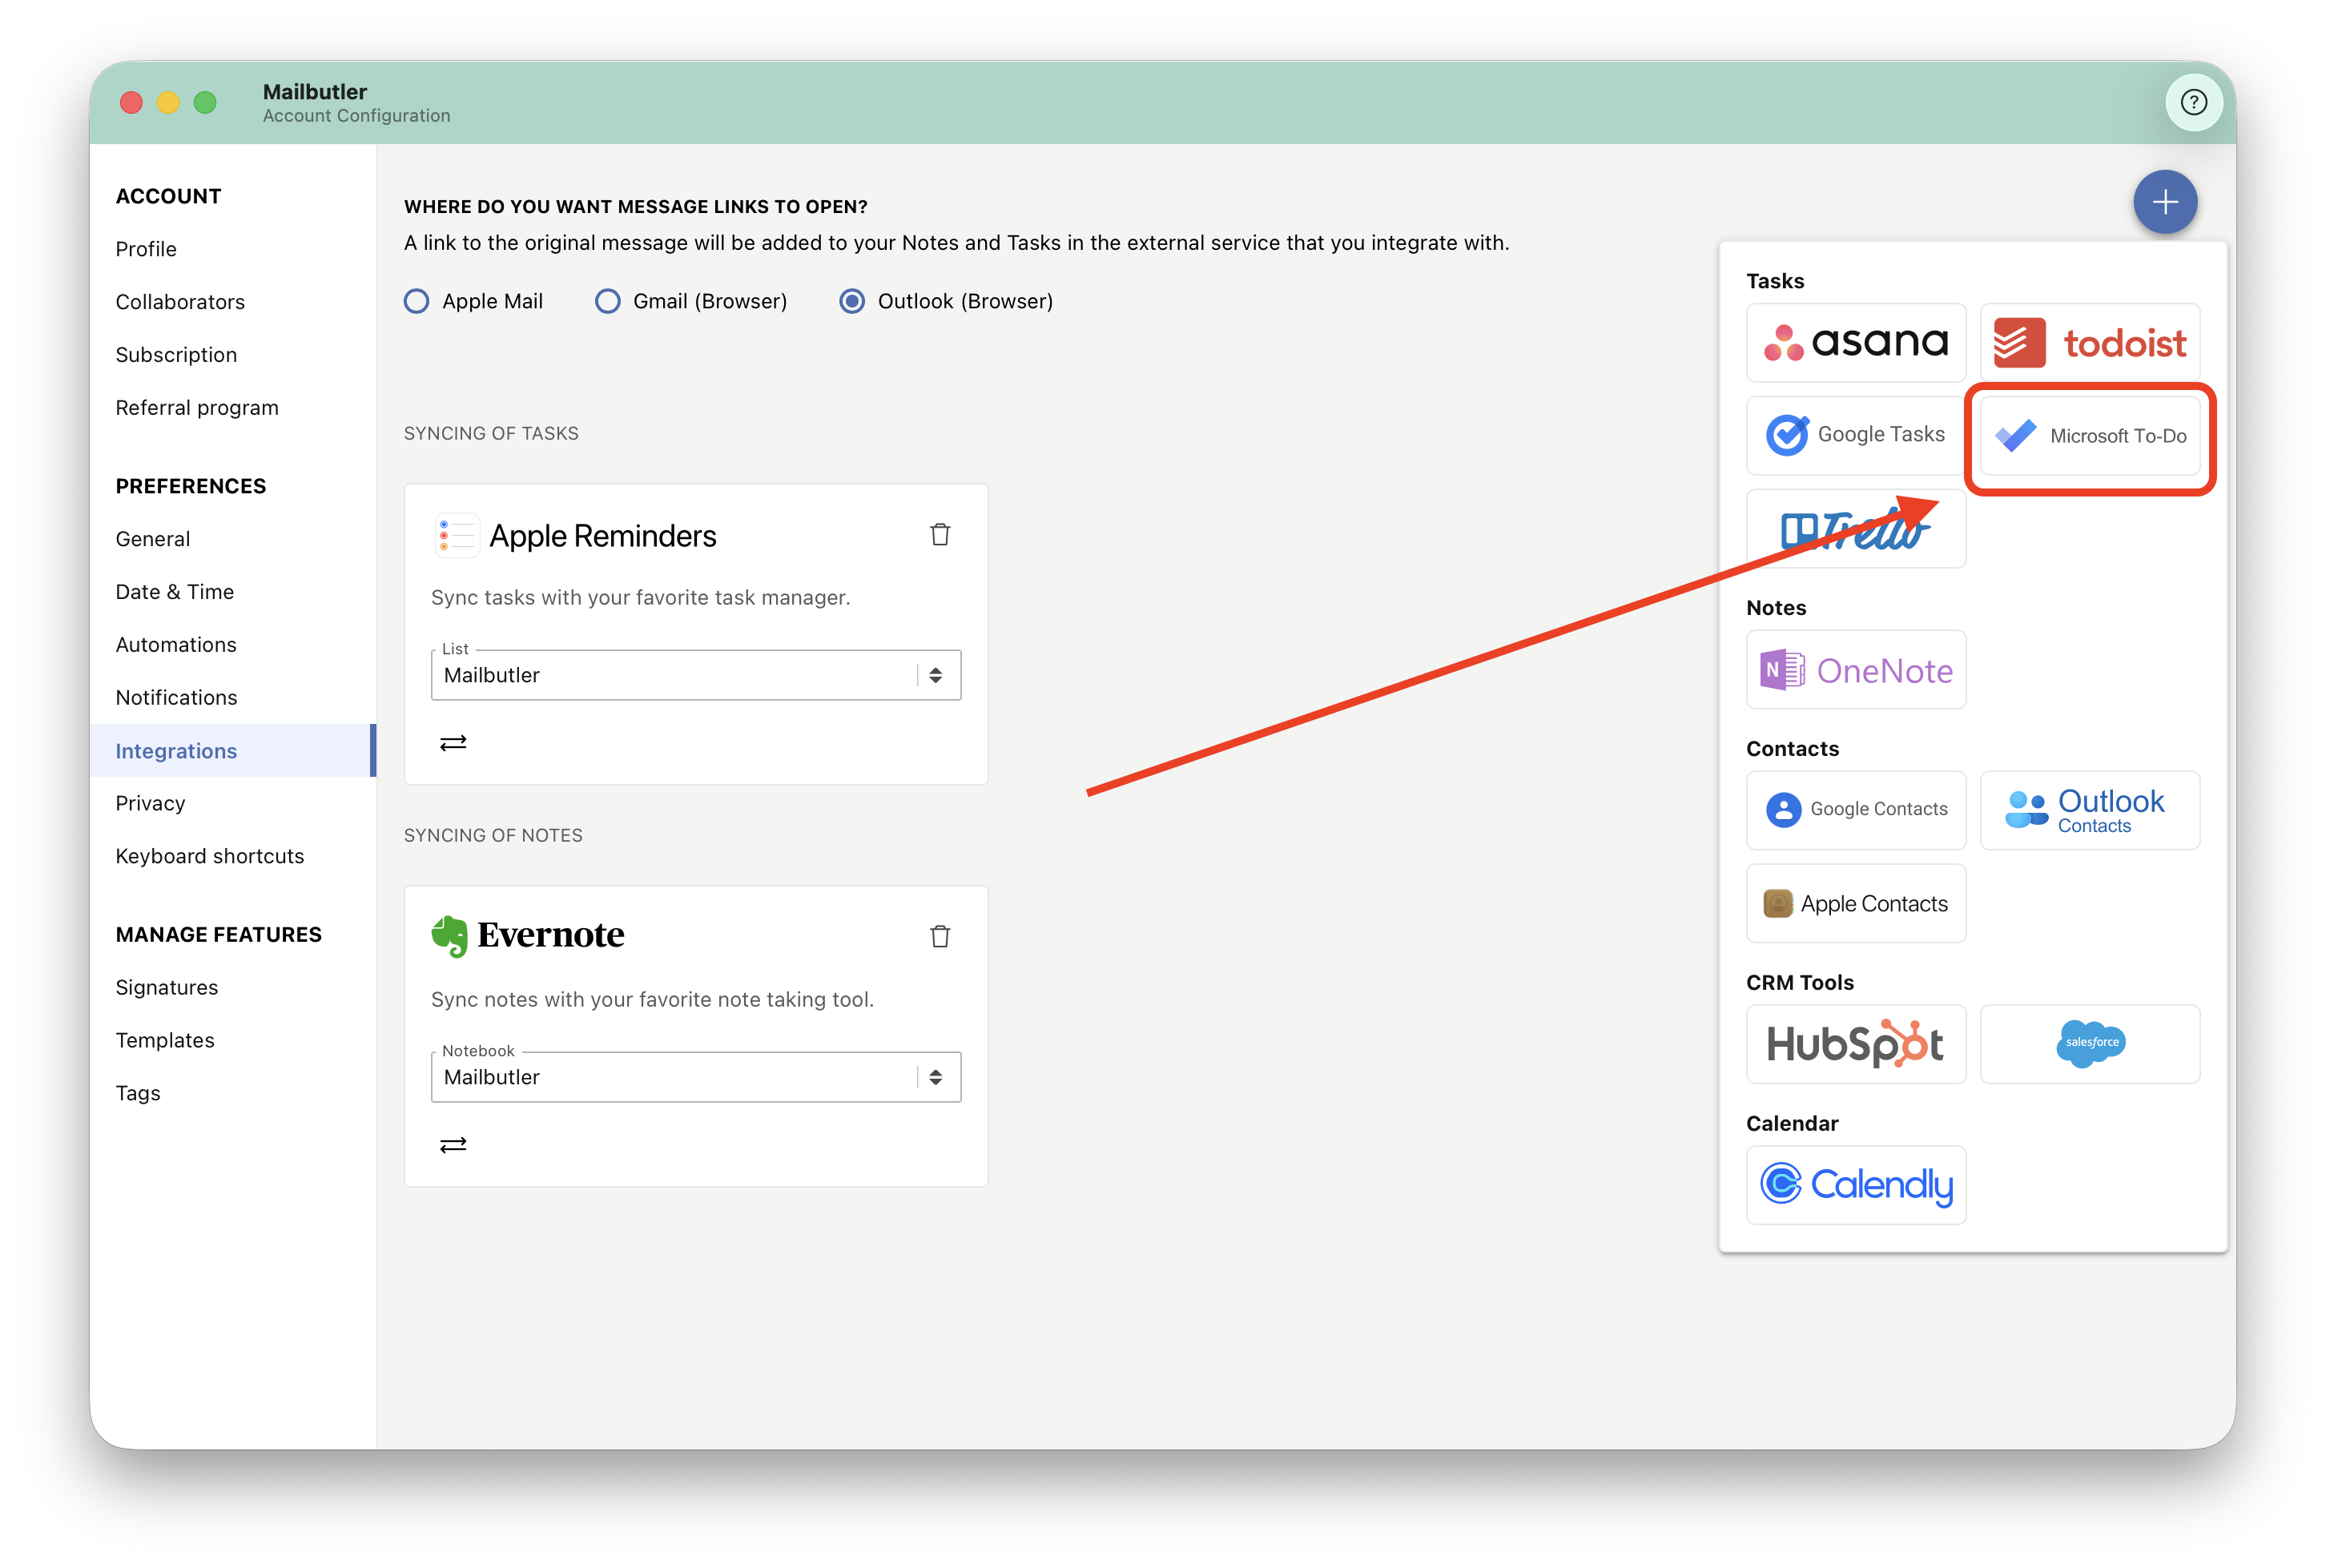The width and height of the screenshot is (2326, 1568).
Task: Add the Asana tasks integration
Action: point(1855,343)
